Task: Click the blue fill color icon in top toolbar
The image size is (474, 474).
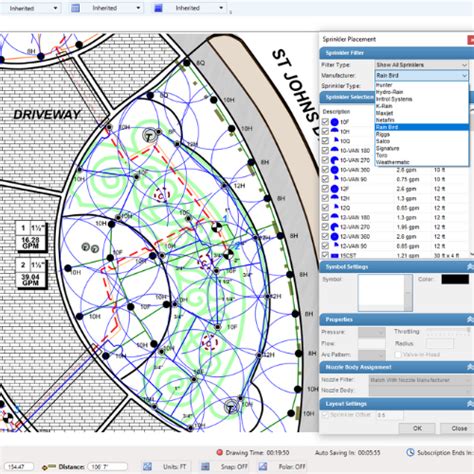Action: pos(158,8)
